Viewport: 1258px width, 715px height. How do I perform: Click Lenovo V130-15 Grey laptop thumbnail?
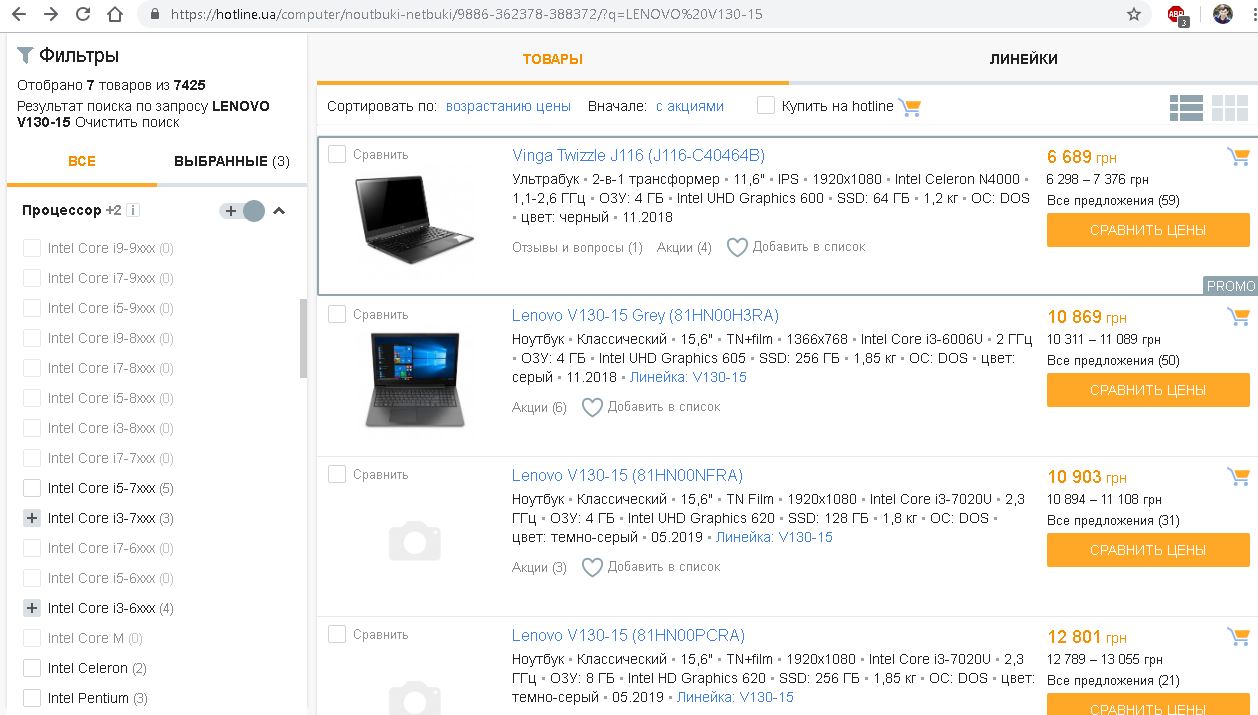pos(414,378)
